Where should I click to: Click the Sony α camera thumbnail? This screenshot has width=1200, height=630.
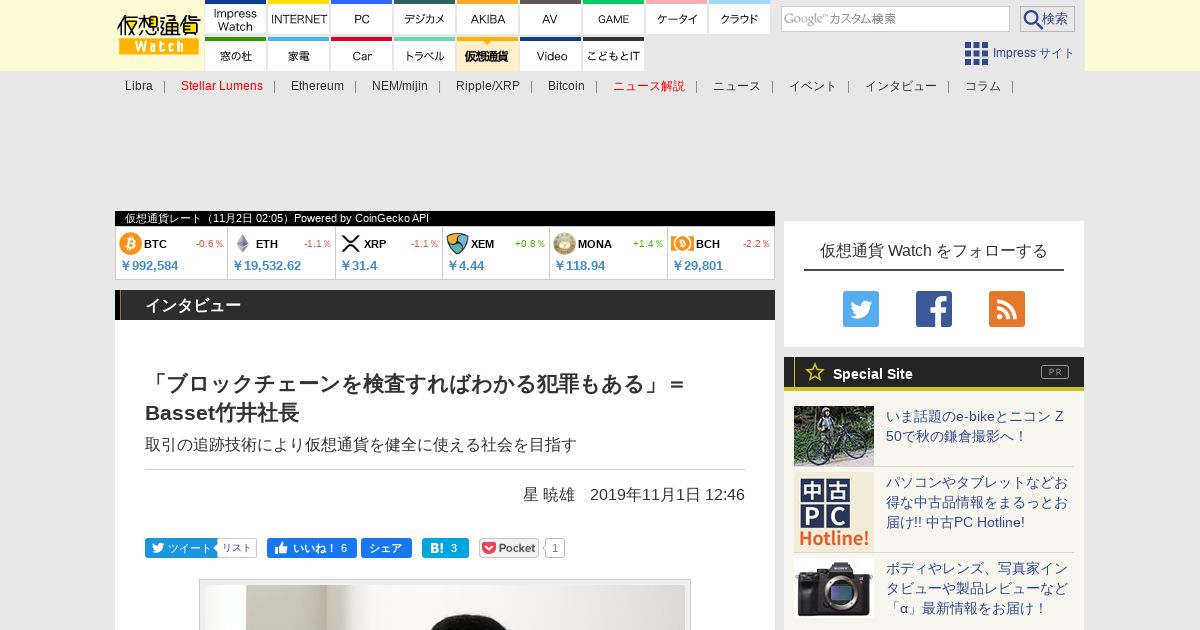[834, 588]
